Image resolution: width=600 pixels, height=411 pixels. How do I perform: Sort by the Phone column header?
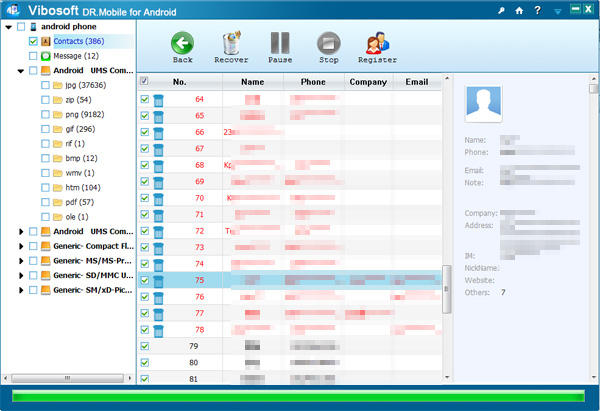tap(313, 82)
